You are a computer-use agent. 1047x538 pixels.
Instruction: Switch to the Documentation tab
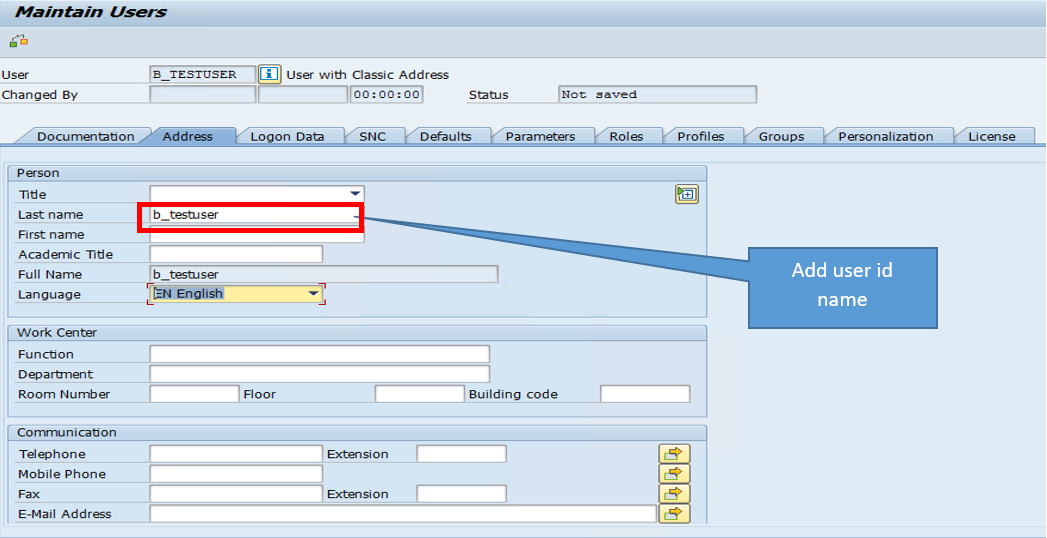[x=85, y=136]
